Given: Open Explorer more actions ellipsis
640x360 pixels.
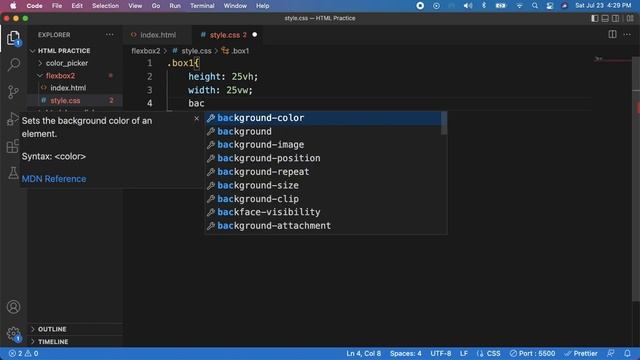Looking at the screenshot, I should (x=110, y=35).
